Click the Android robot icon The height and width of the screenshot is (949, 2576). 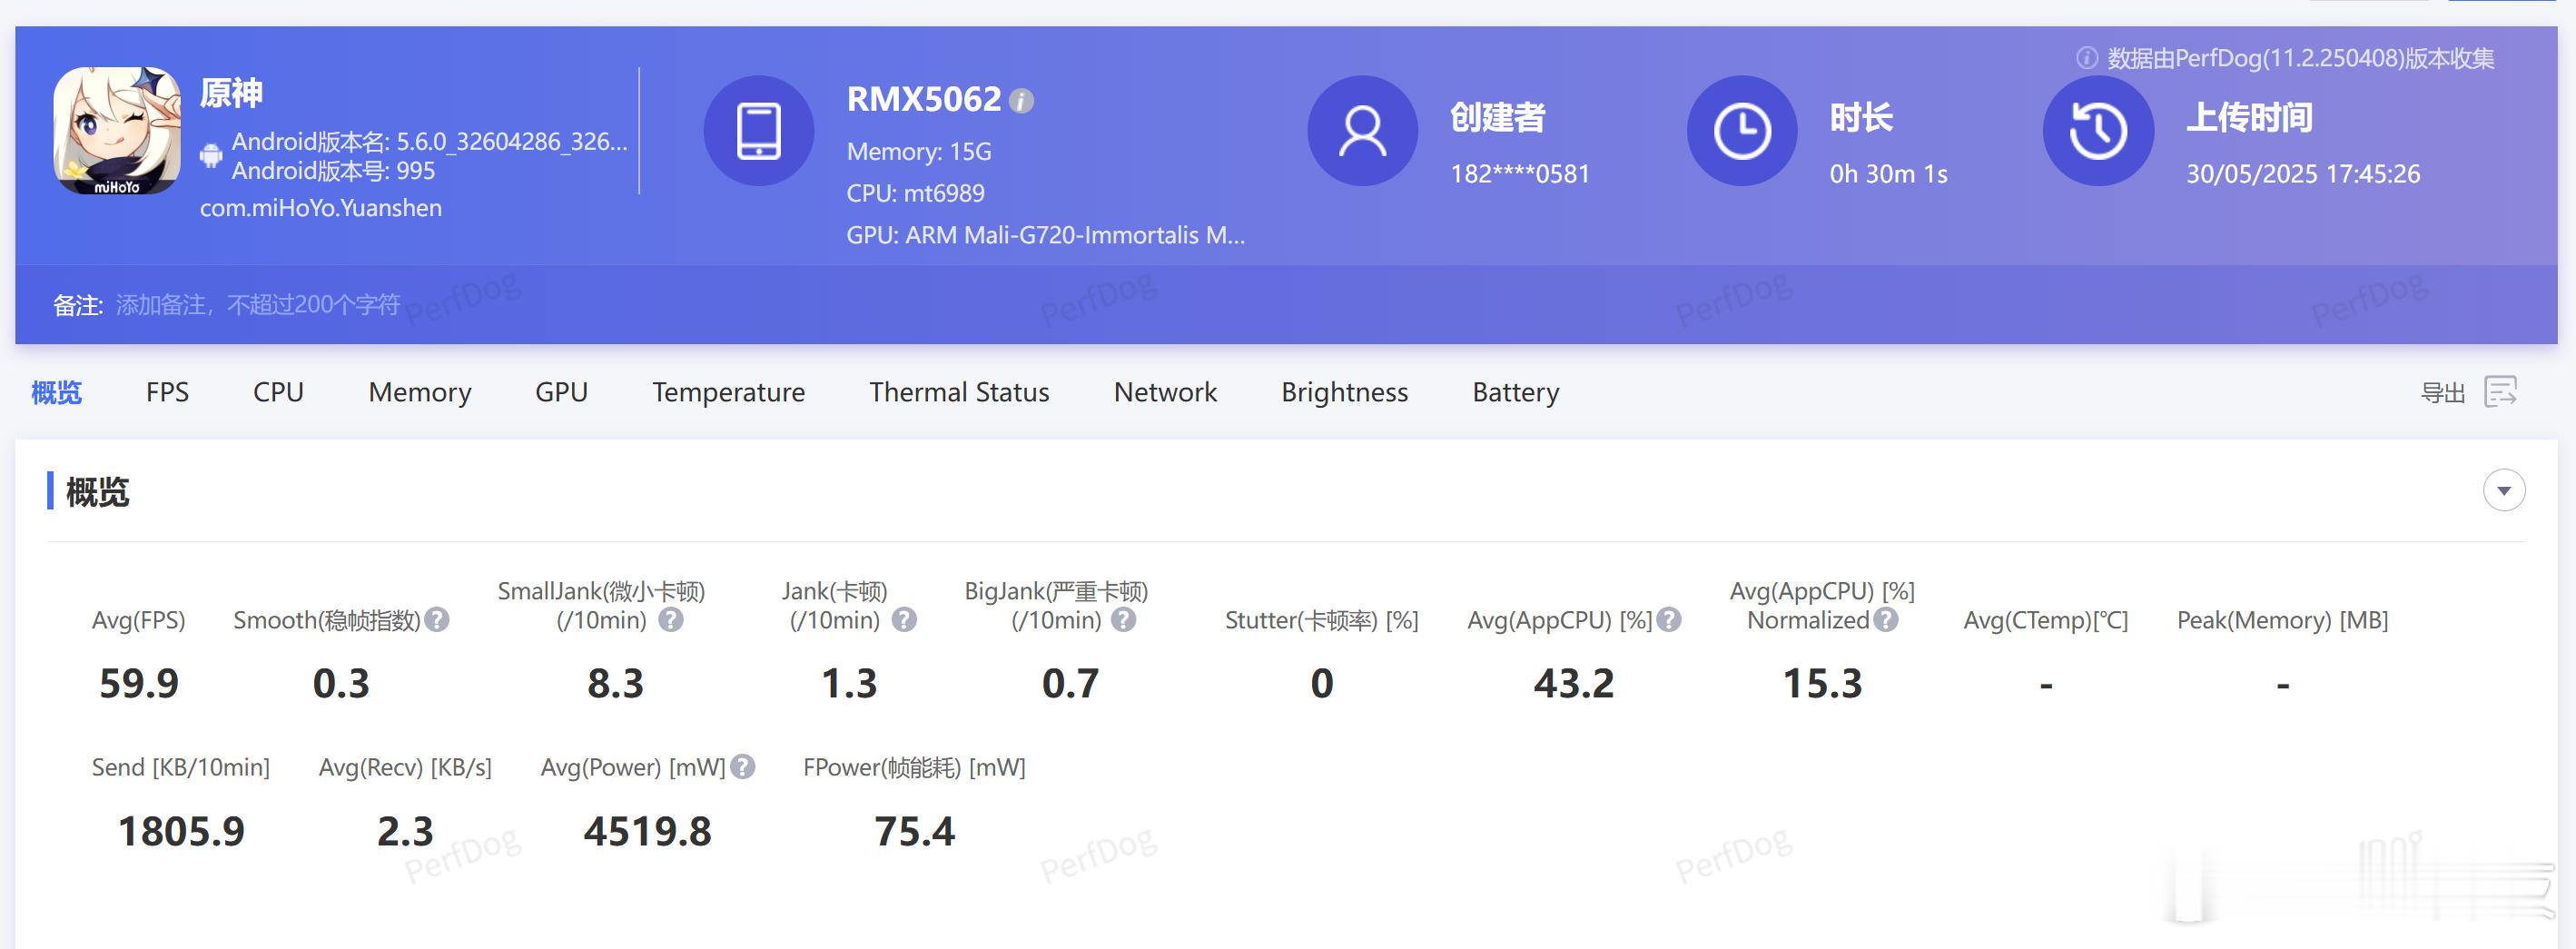click(210, 155)
